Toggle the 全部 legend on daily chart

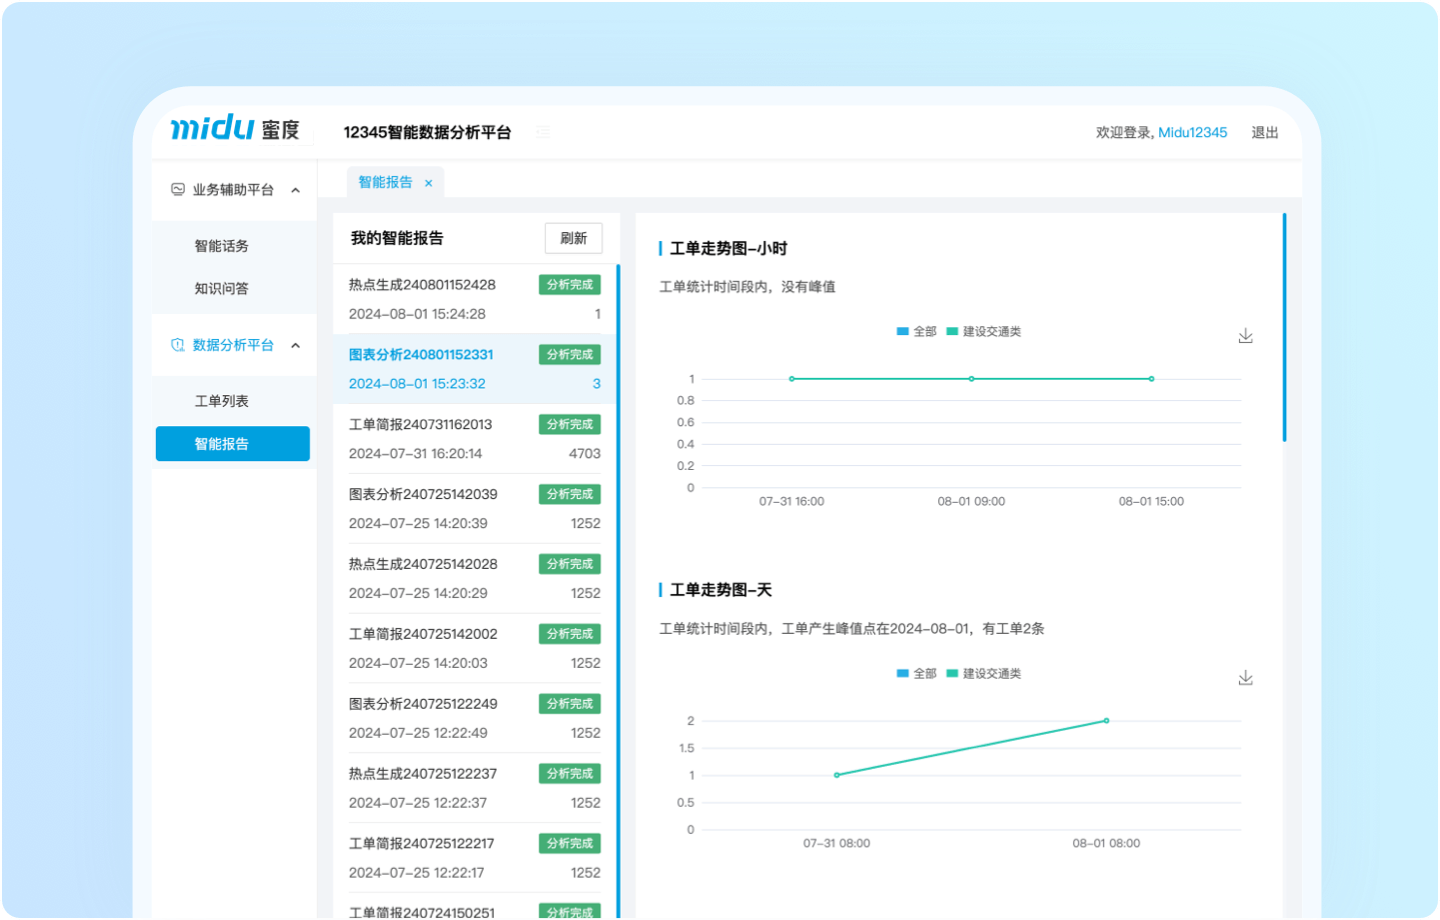point(917,673)
